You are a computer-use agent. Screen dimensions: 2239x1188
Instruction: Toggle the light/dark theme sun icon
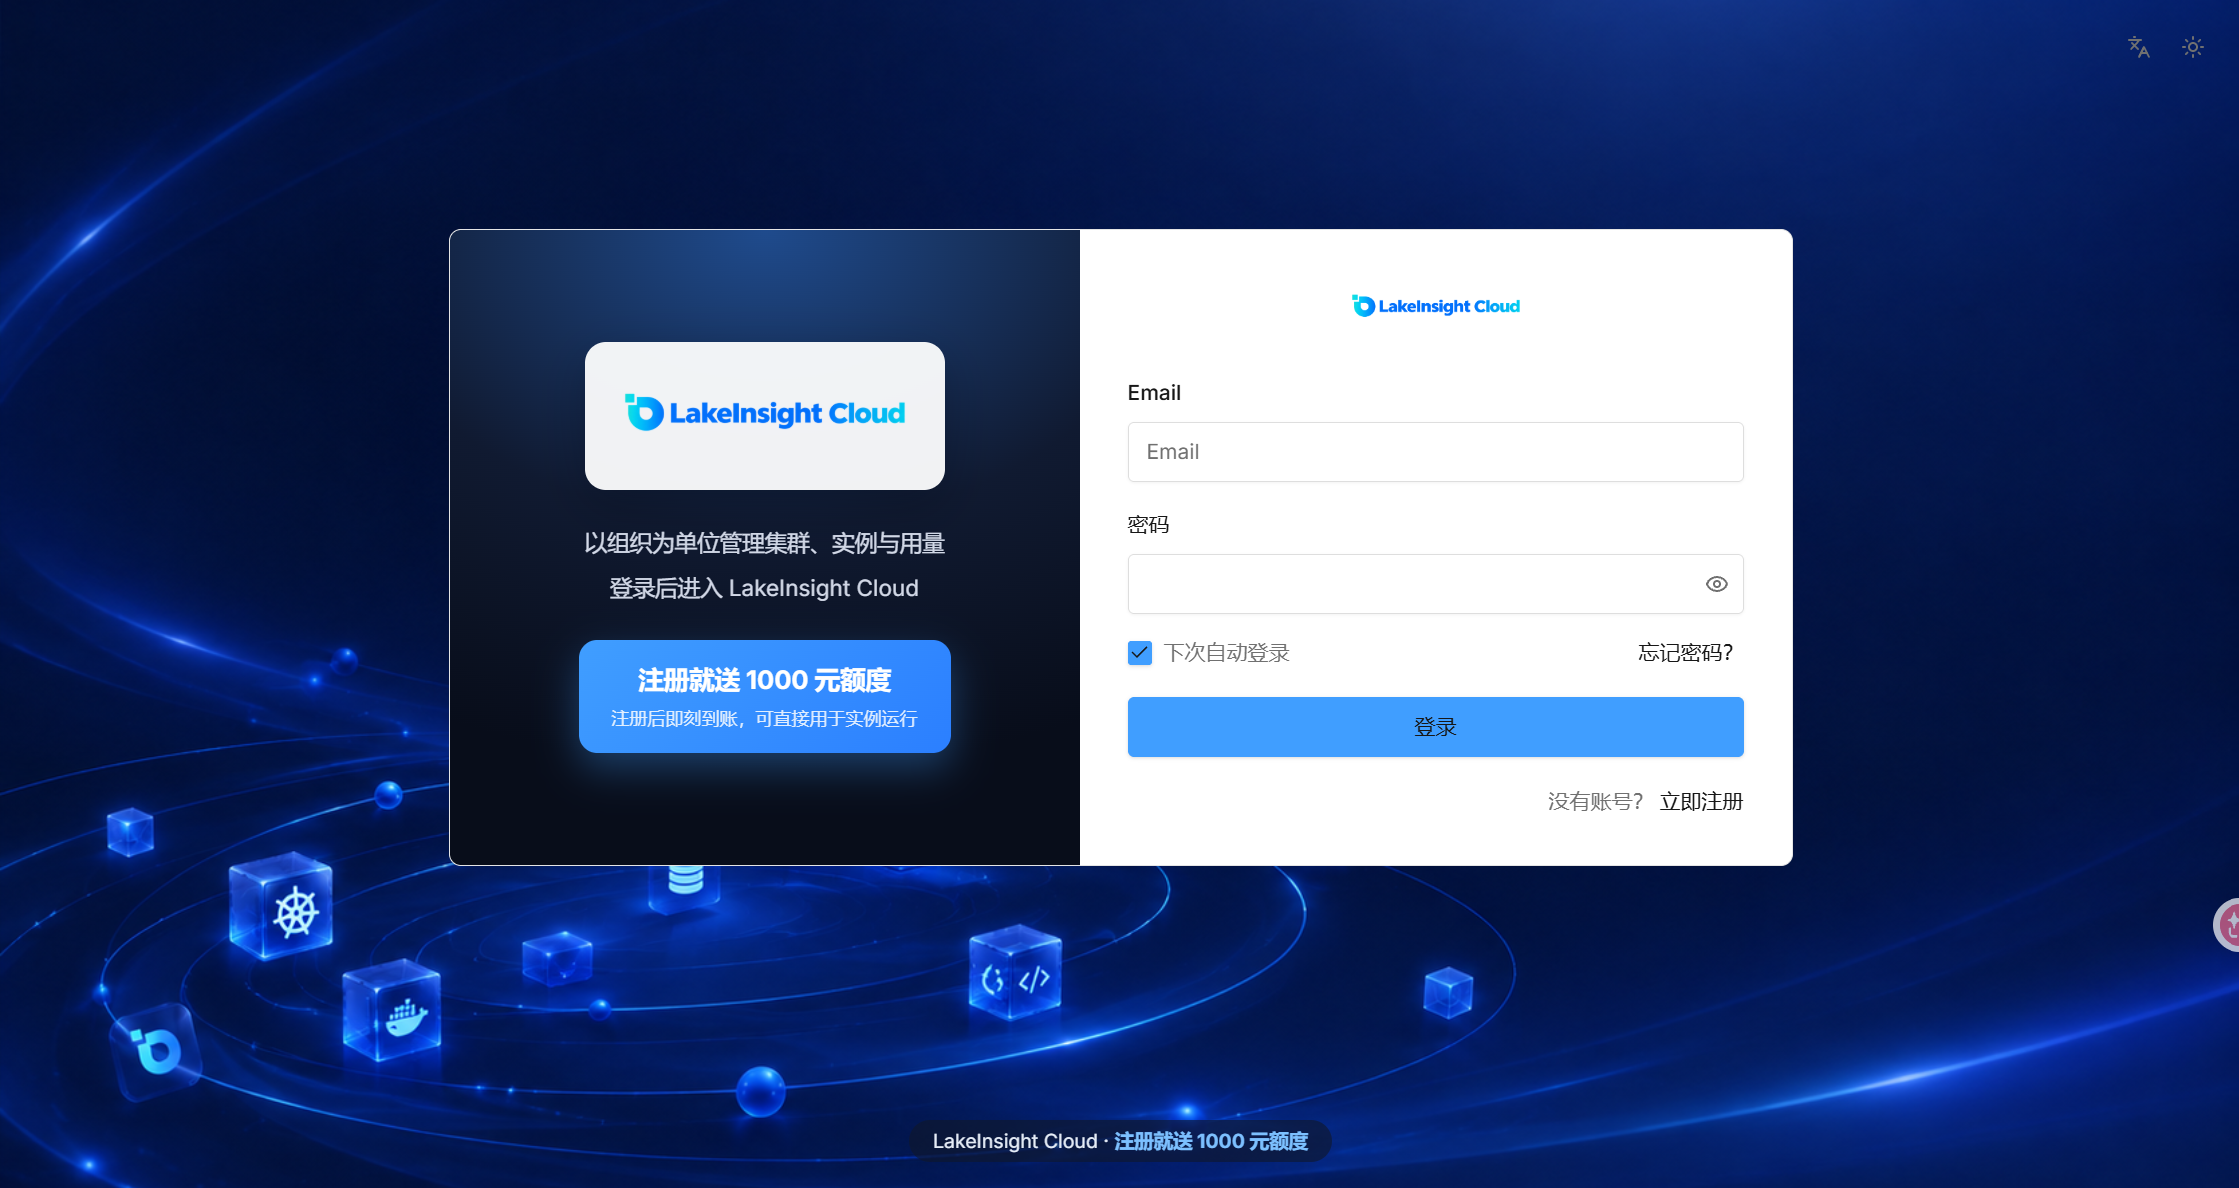(2192, 47)
